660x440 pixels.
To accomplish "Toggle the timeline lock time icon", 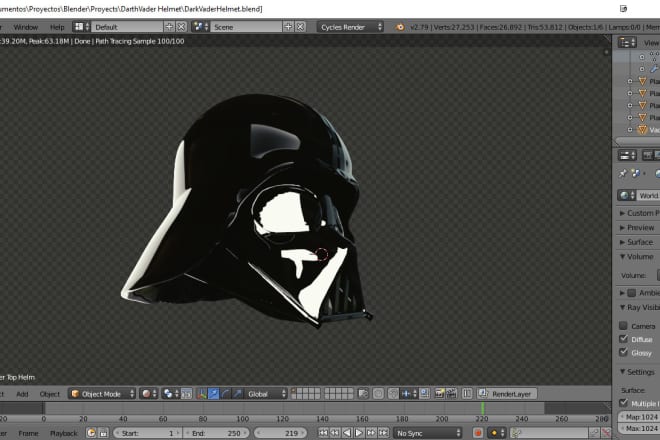I will point(104,433).
